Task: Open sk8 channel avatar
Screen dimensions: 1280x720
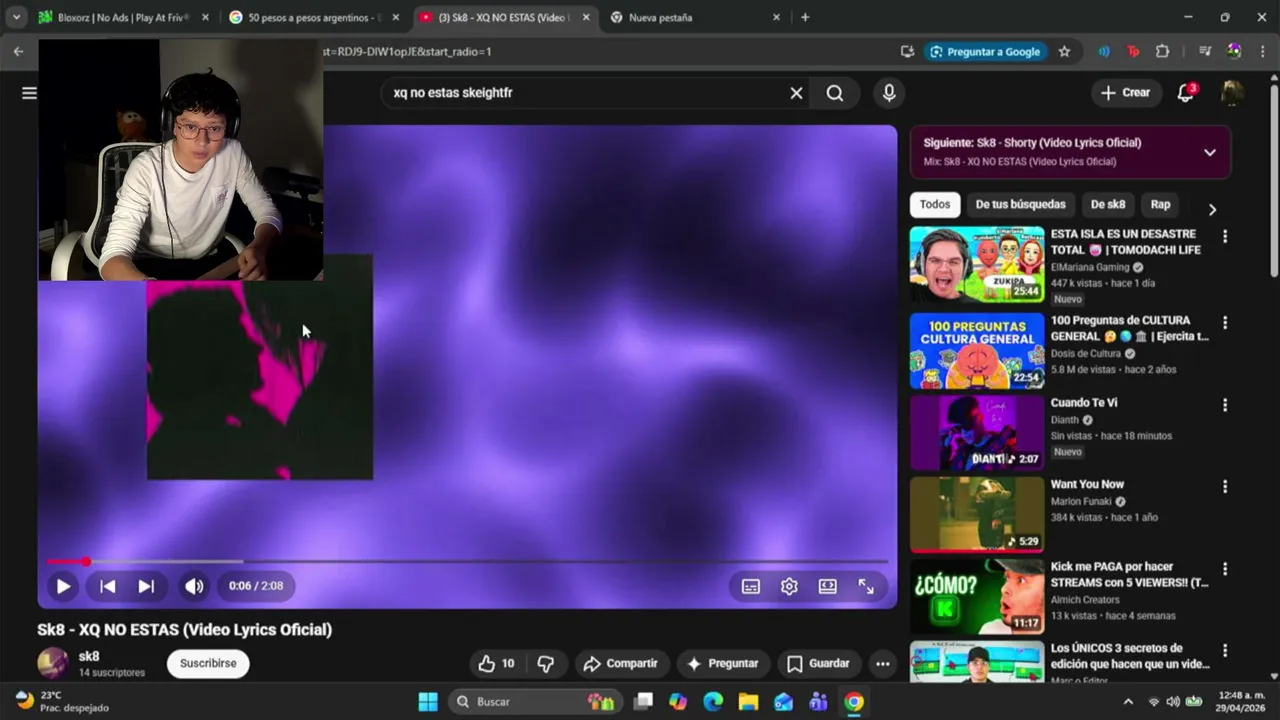Action: point(53,663)
